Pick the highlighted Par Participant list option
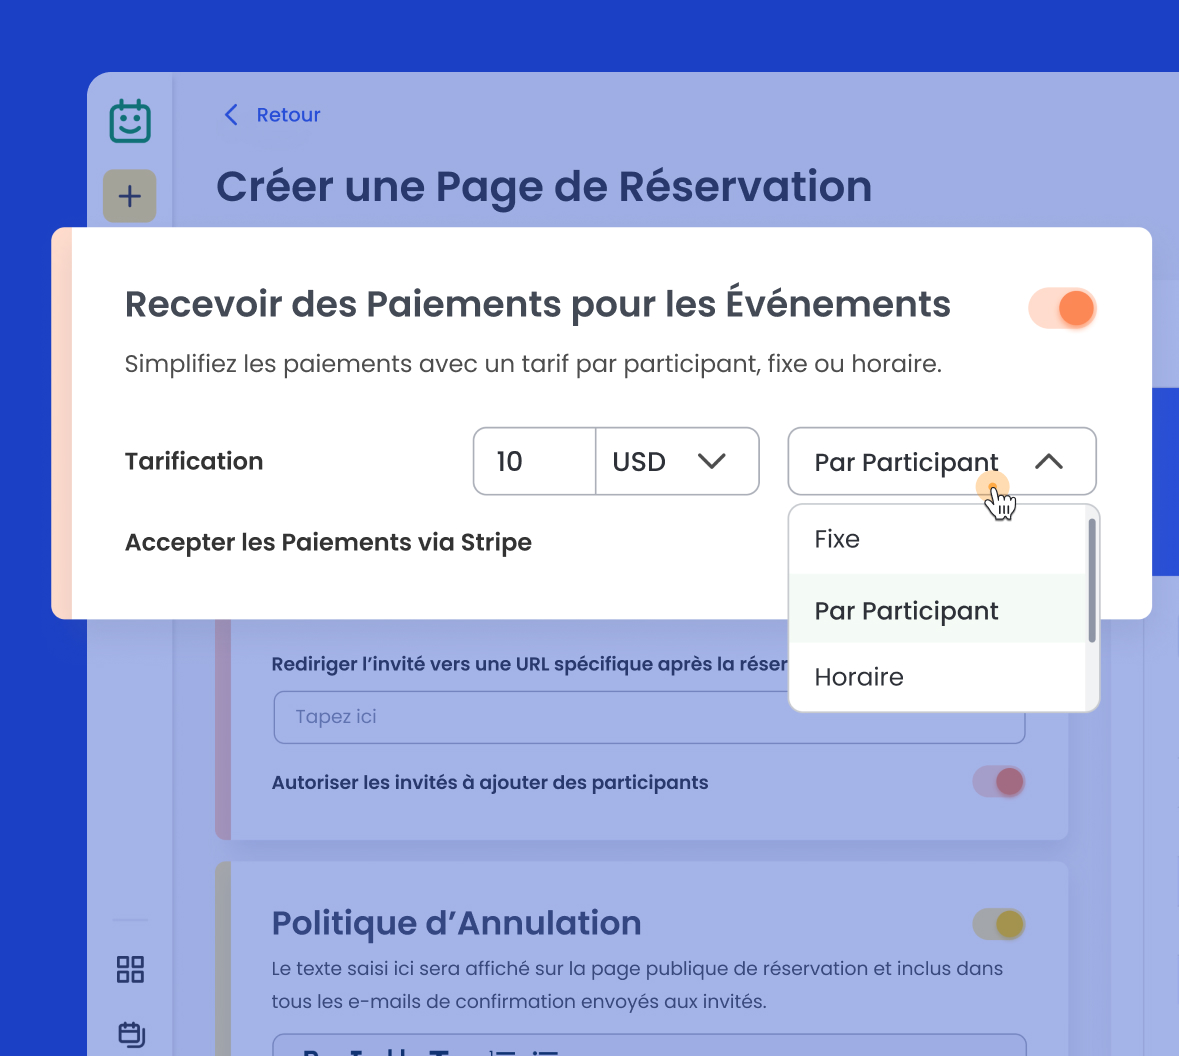 [x=906, y=610]
